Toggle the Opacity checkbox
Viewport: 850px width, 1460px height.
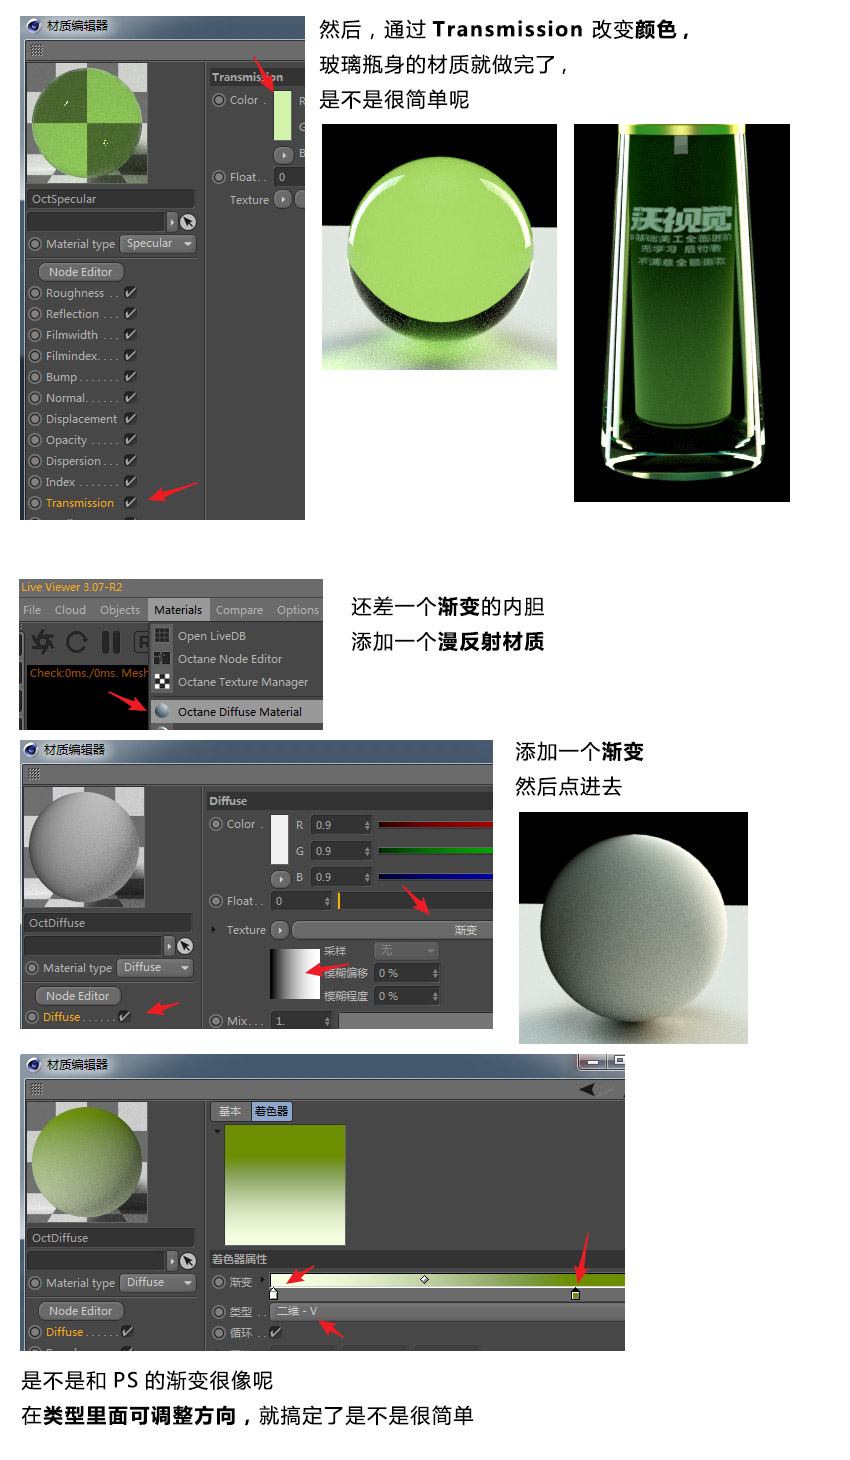(x=130, y=440)
